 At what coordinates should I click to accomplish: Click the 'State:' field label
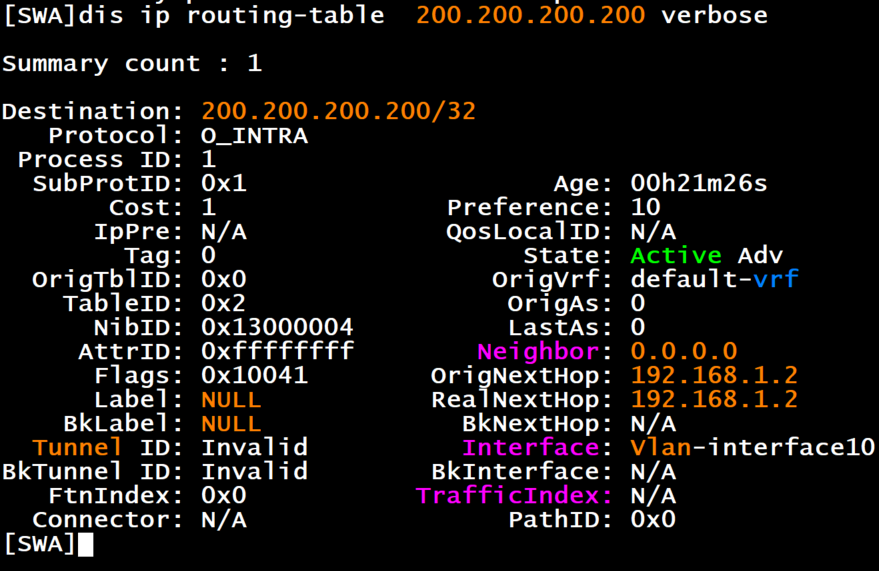(568, 256)
